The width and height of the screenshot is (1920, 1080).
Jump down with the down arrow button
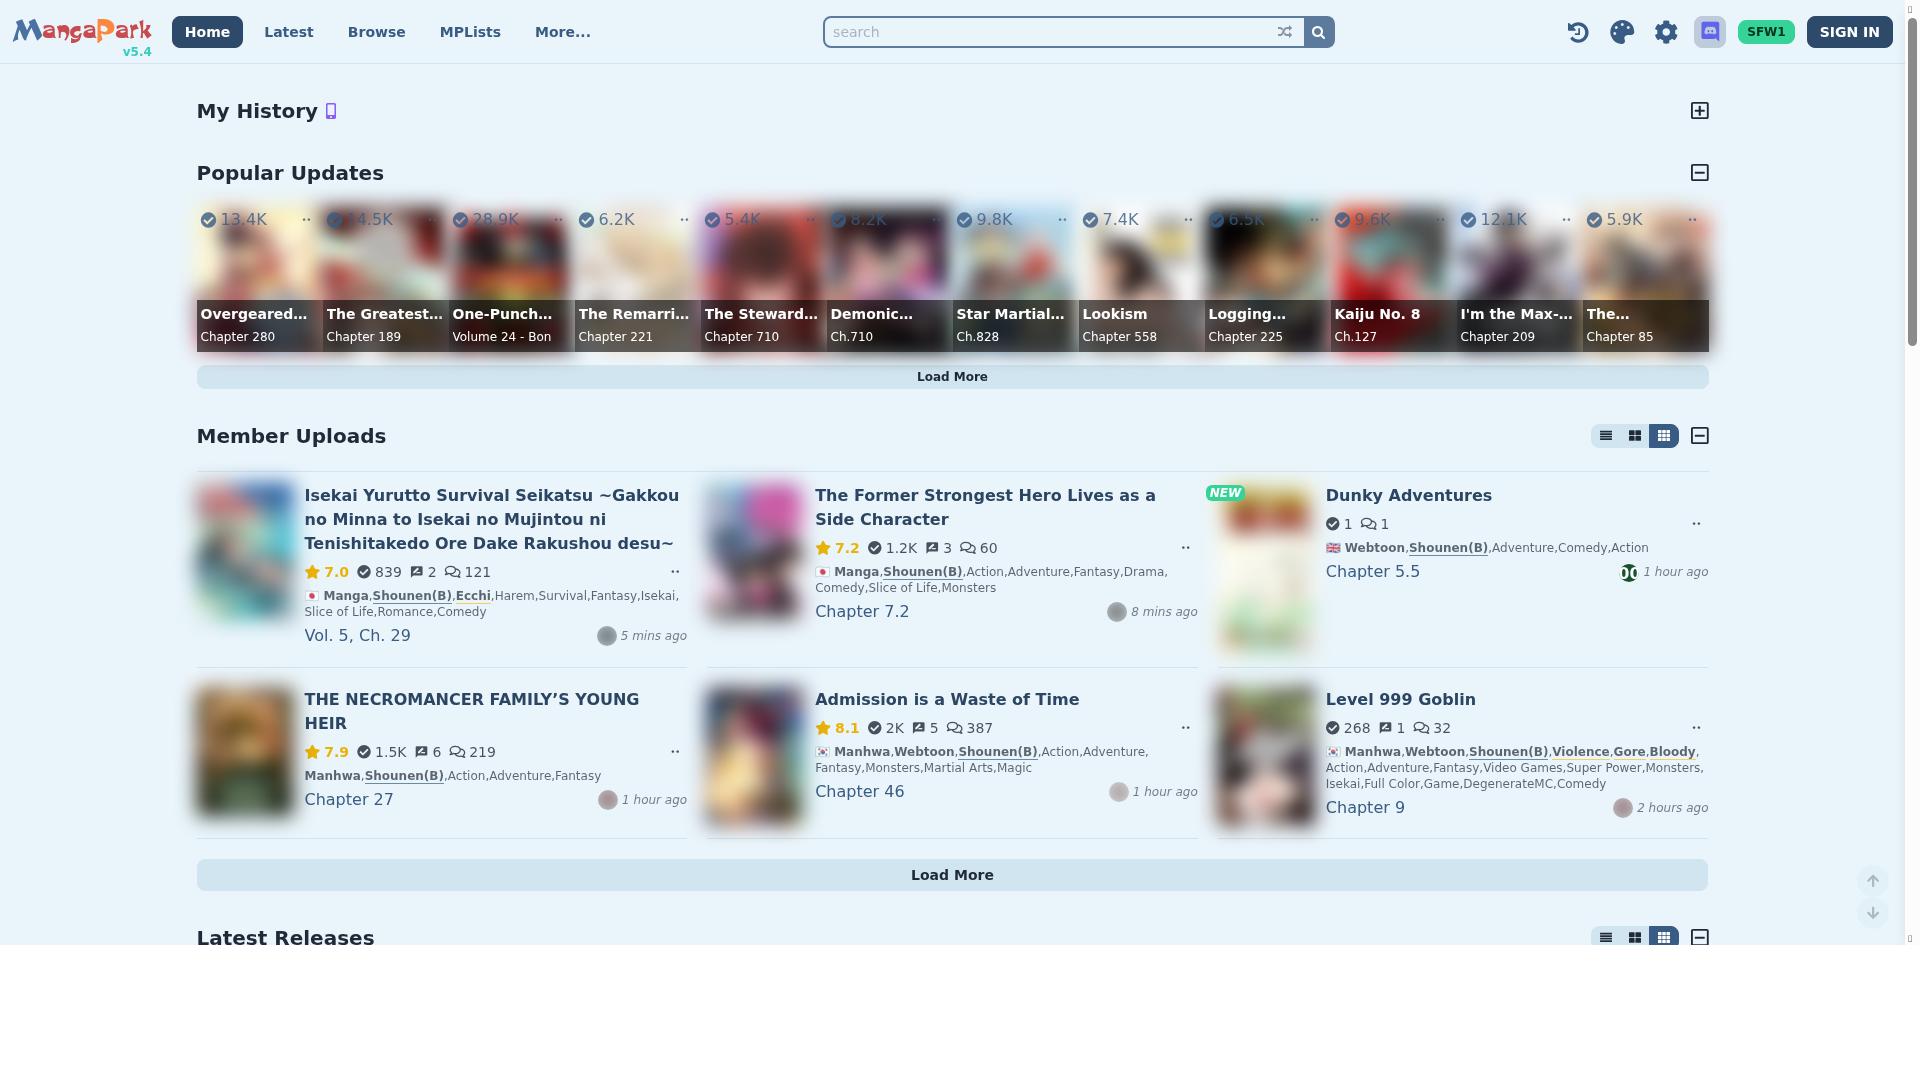(x=1873, y=913)
